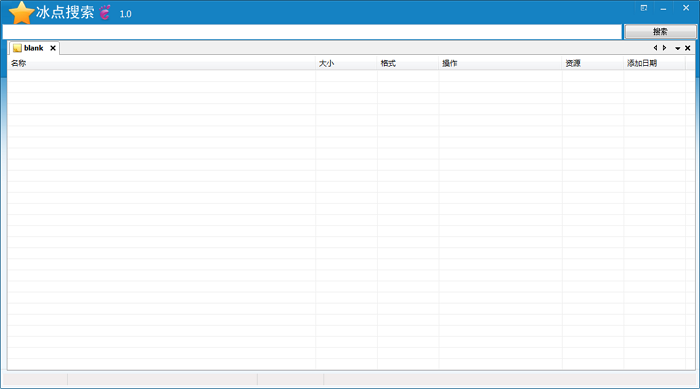Click the 格式 column header
Image resolution: width=700 pixels, height=389 pixels.
(408, 63)
